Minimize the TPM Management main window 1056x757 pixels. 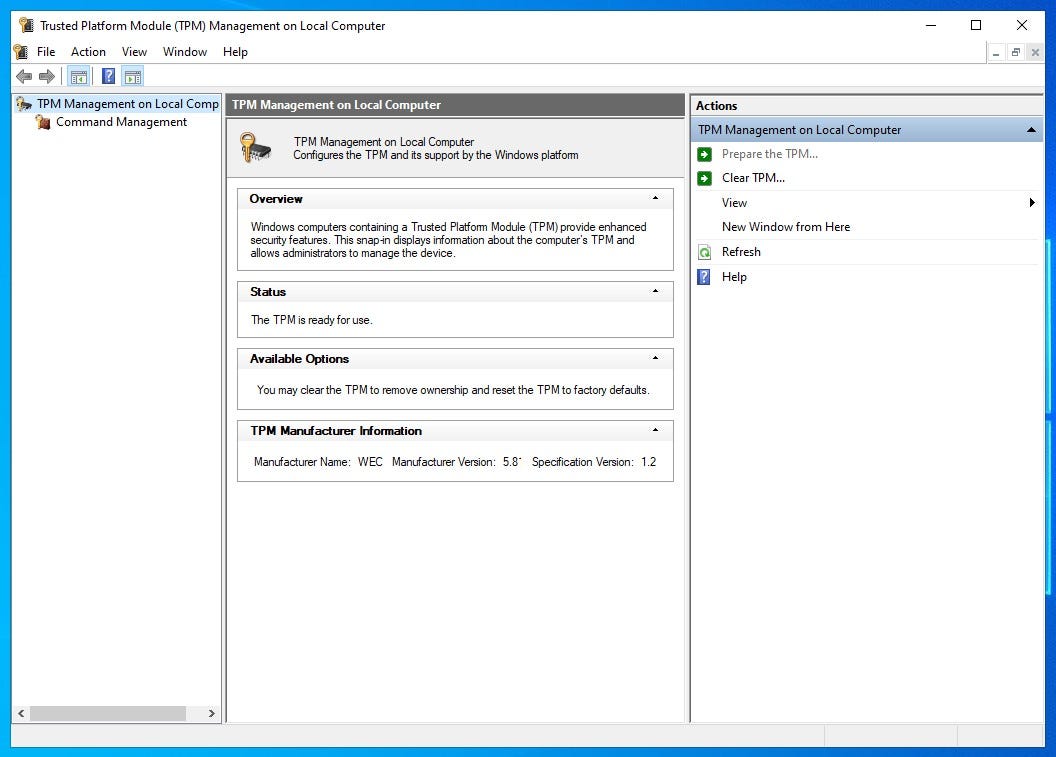[931, 26]
